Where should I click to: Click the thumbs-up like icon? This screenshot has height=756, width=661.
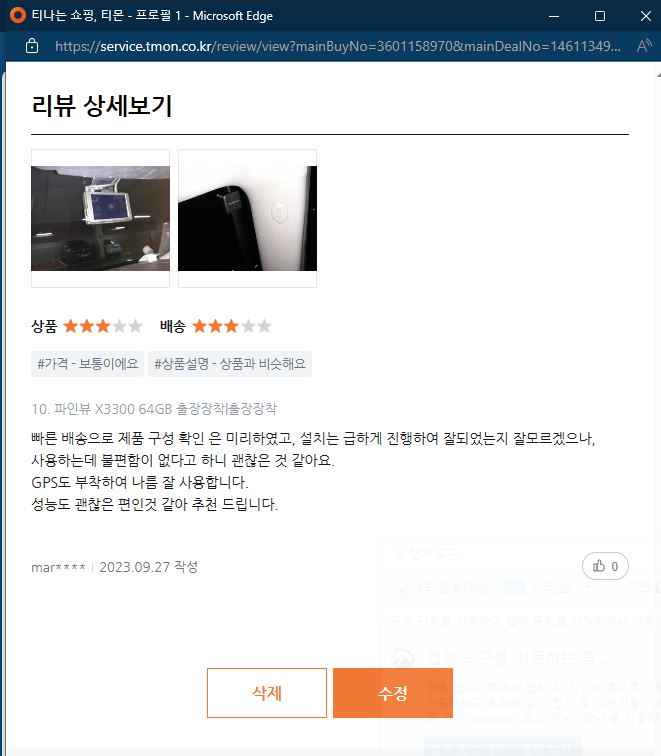pyautogui.click(x=599, y=566)
